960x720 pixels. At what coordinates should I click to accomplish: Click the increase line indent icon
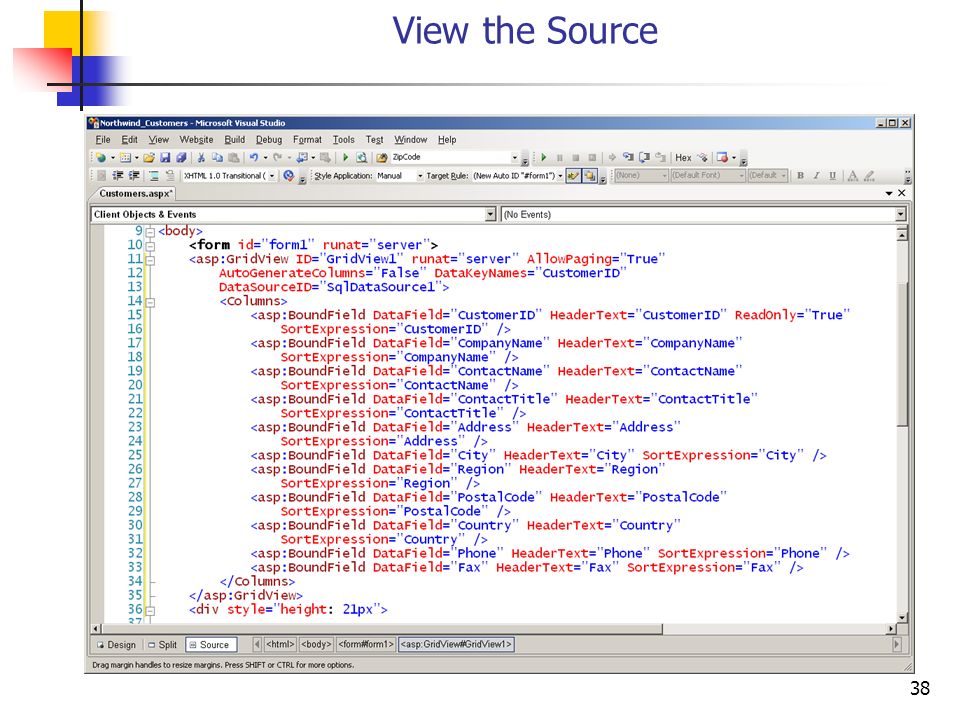tap(133, 176)
